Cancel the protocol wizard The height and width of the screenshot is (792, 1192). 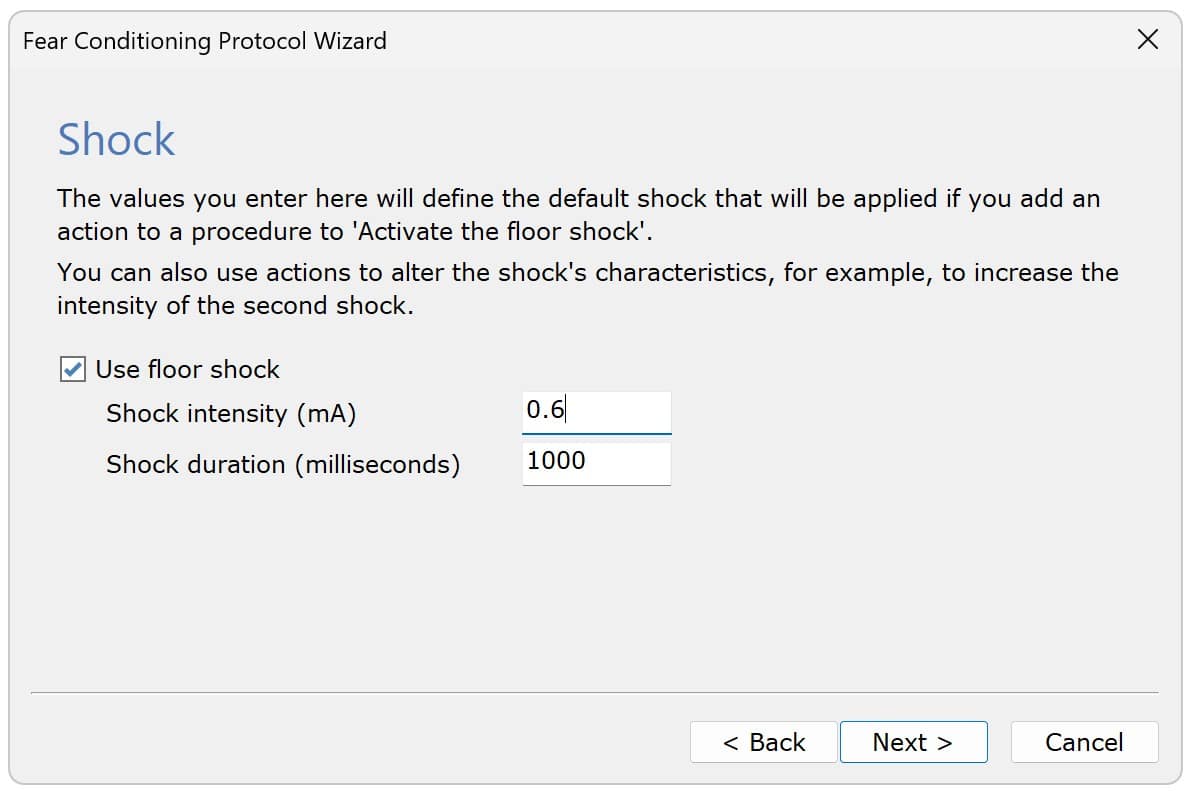coord(1084,742)
